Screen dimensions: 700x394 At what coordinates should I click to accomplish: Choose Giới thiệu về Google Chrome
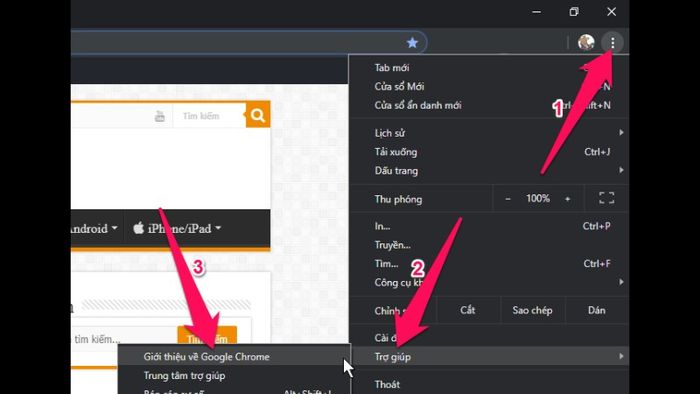(x=234, y=357)
